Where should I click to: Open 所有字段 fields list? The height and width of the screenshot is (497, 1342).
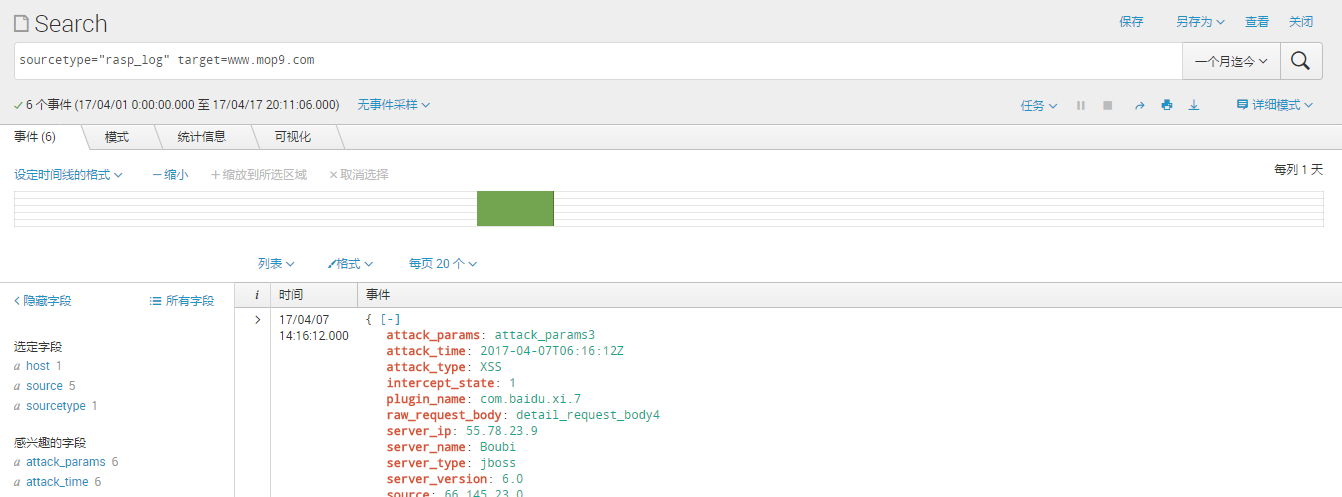coord(182,300)
